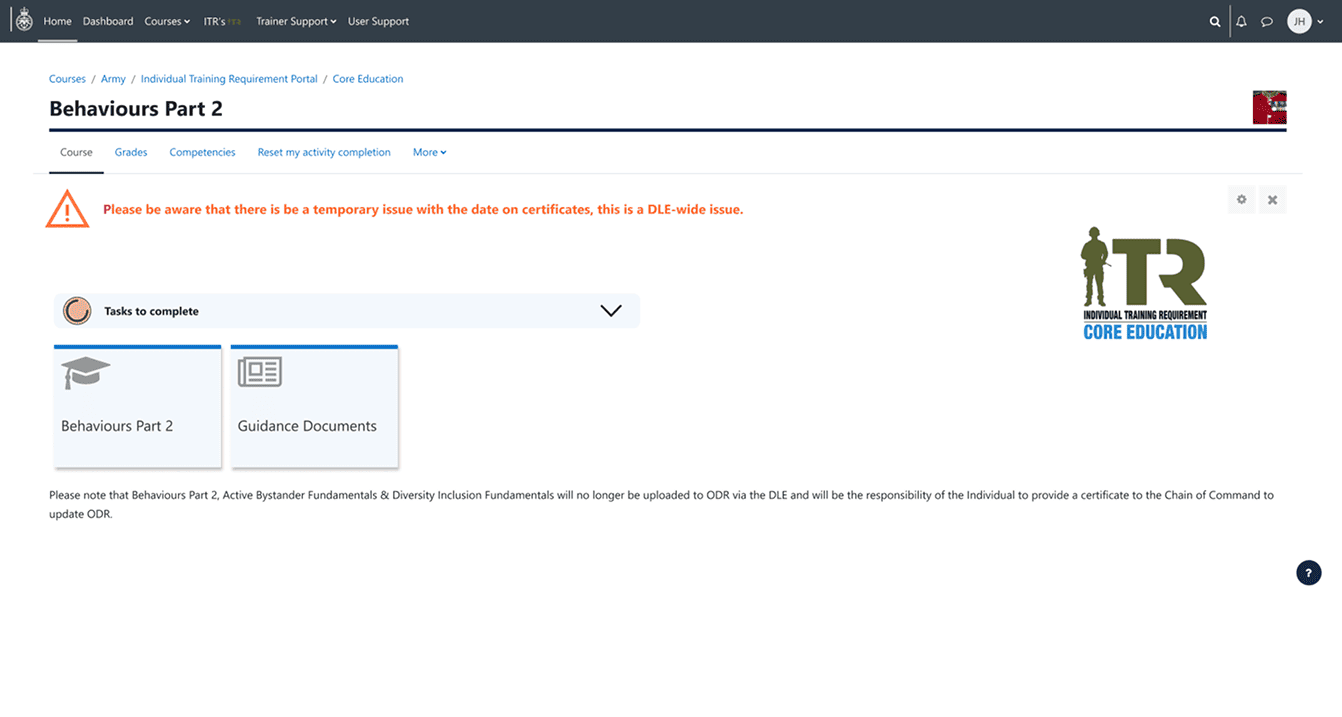Open the messages speech bubble icon
The image size is (1342, 717).
(1266, 21)
